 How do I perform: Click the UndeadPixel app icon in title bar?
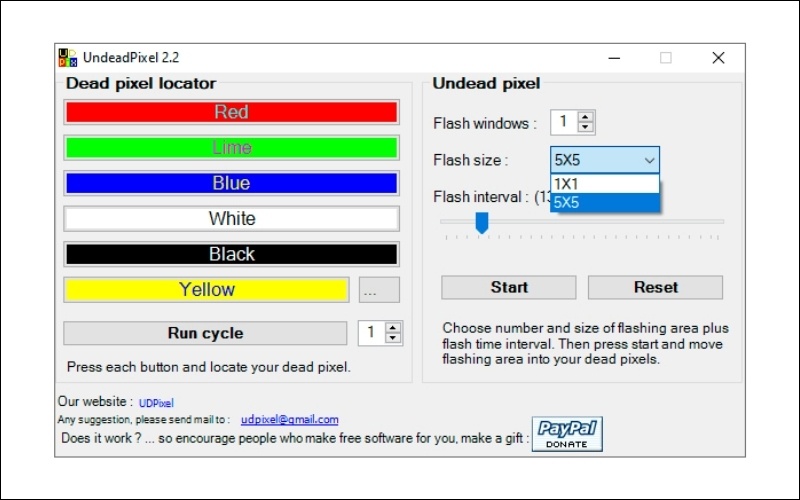[67, 58]
